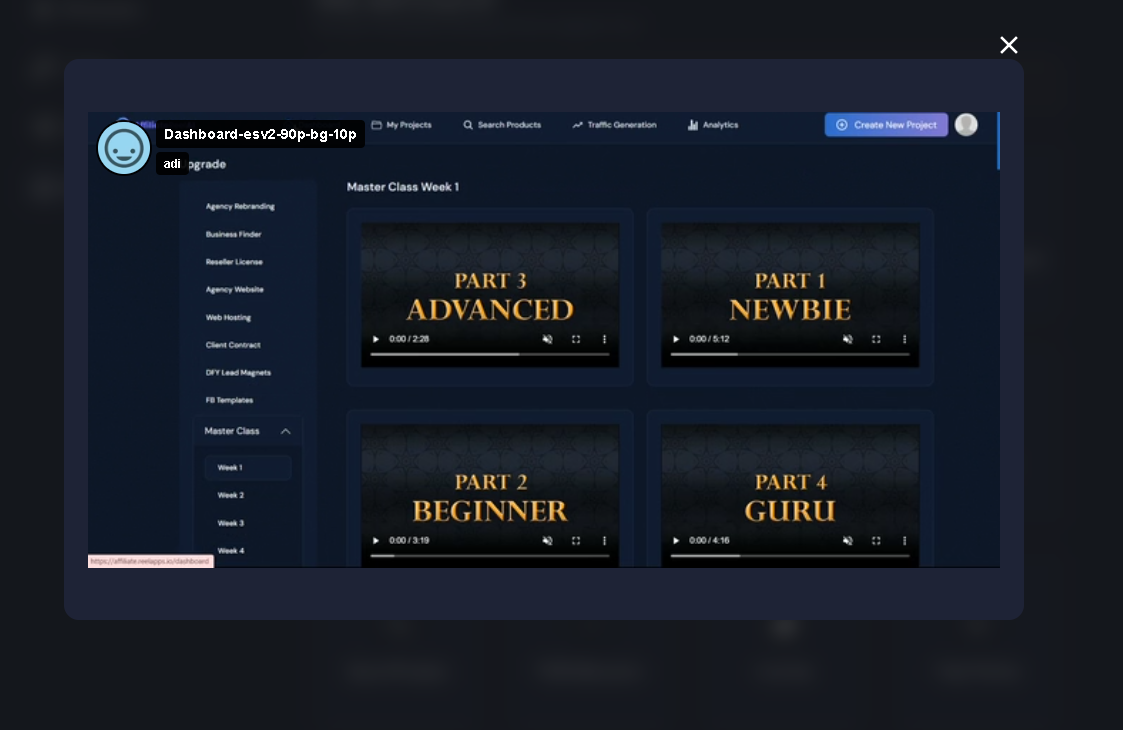This screenshot has height=730, width=1123.
Task: Unmute the Part 4 Guru video
Action: tap(847, 540)
